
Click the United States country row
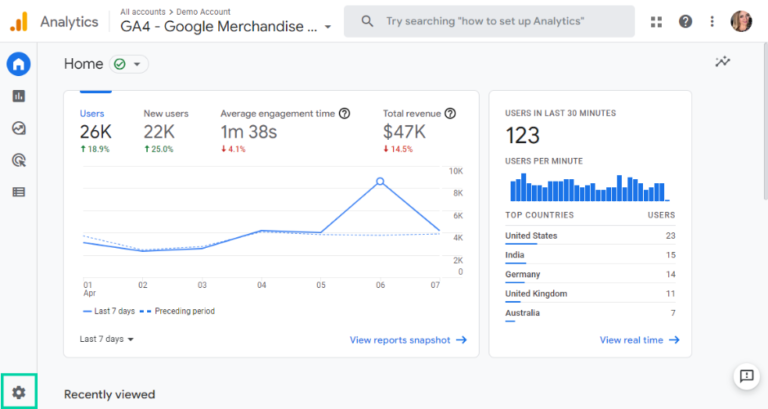coord(590,236)
